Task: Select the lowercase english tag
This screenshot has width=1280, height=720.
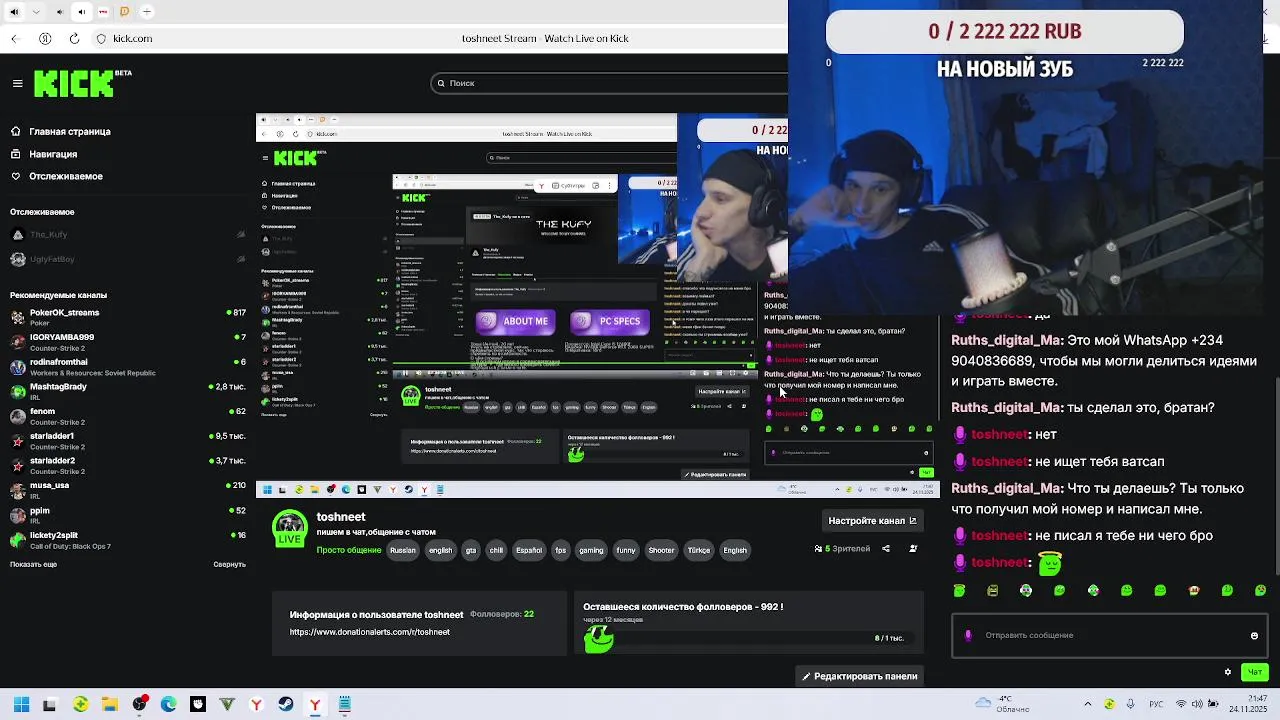Action: (441, 550)
